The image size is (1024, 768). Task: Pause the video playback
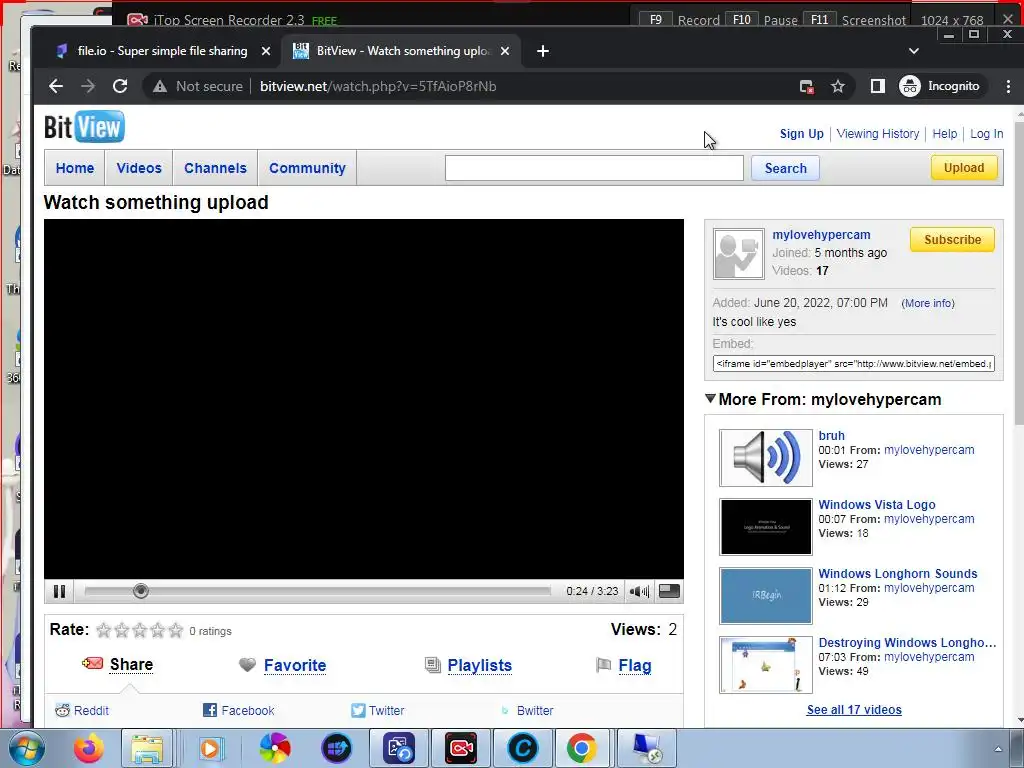pos(59,591)
